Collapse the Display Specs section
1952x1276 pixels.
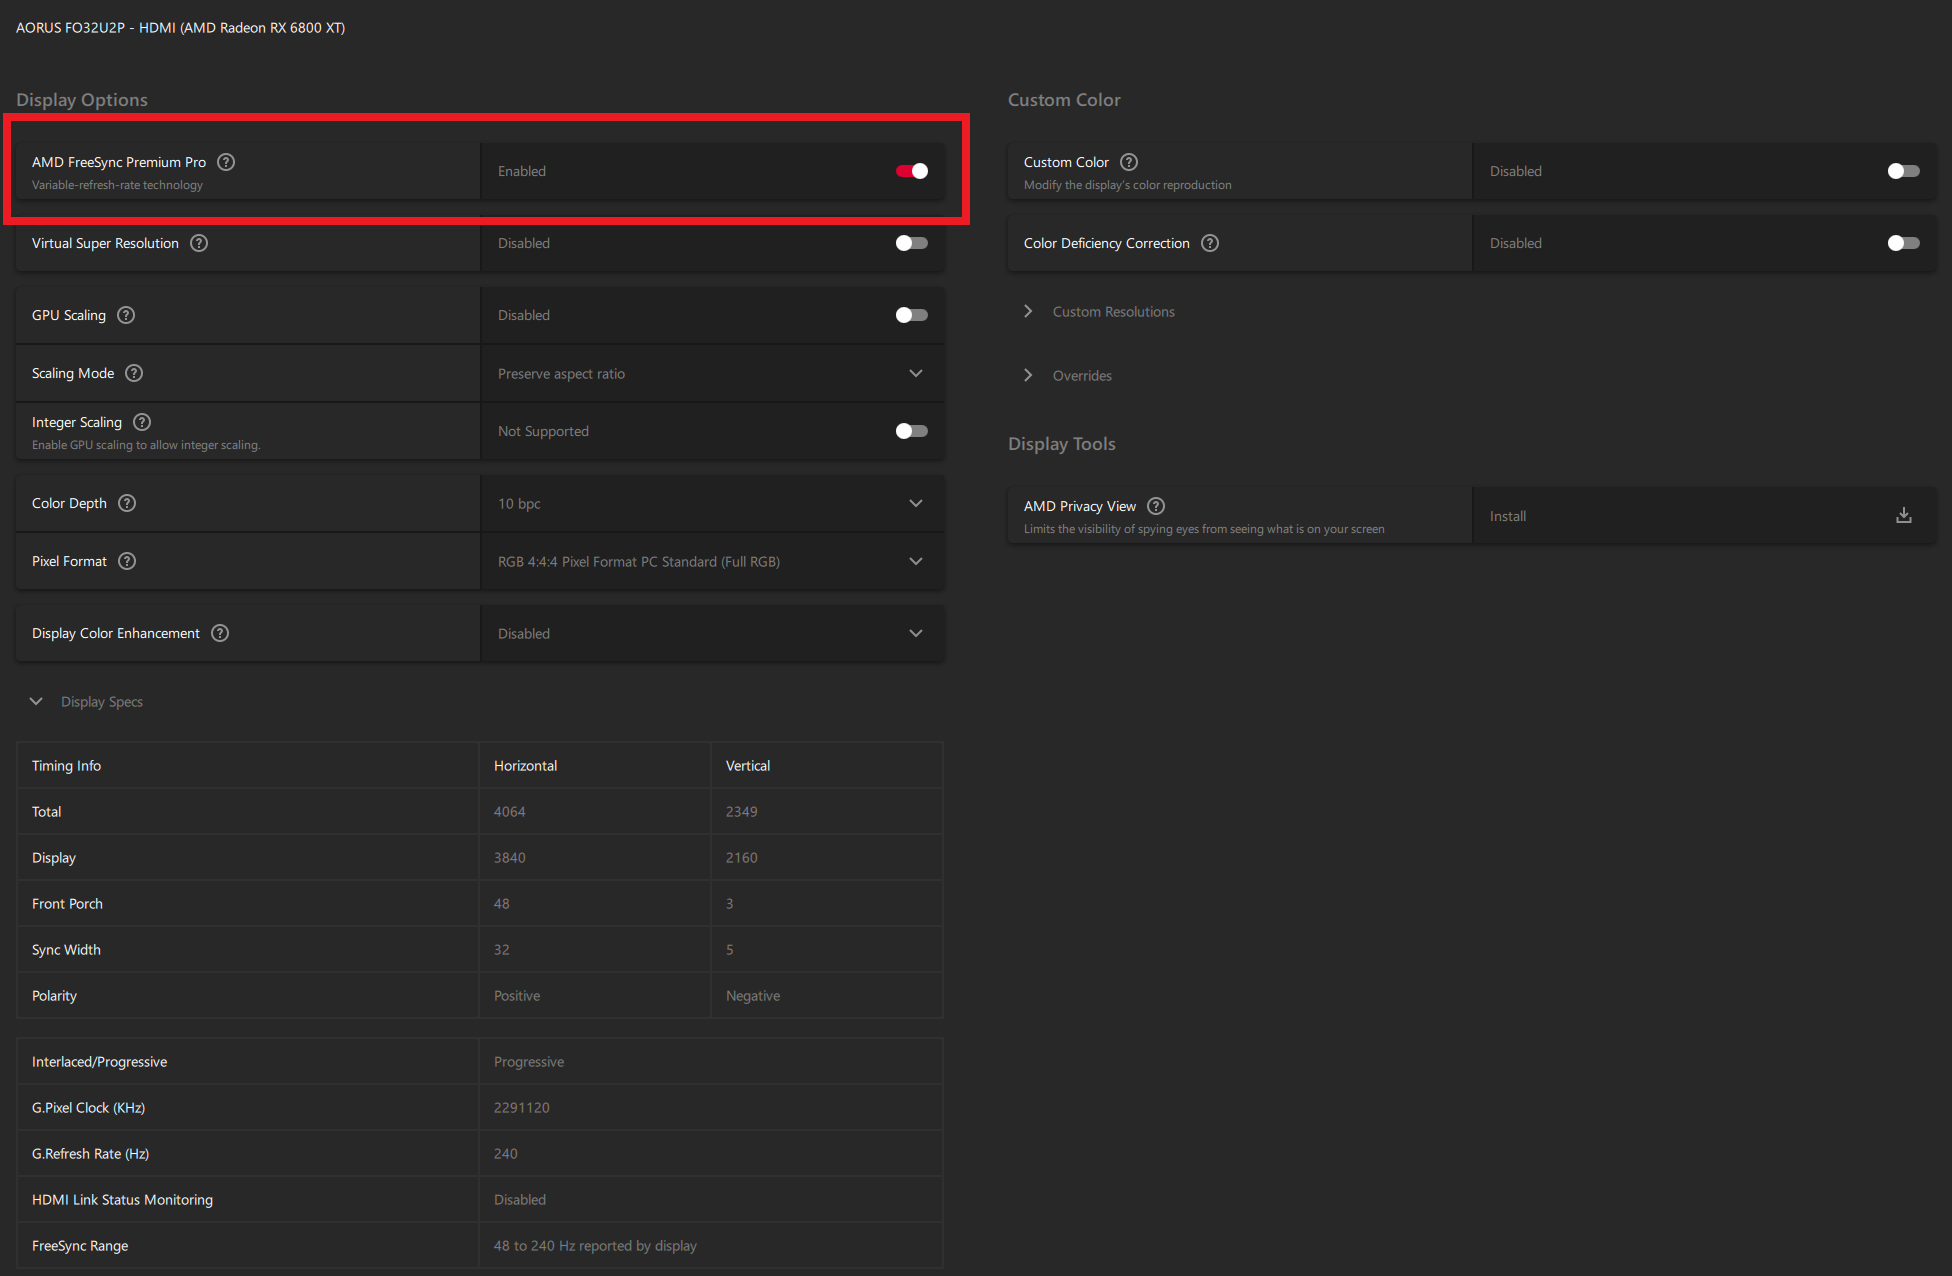pos(36,701)
